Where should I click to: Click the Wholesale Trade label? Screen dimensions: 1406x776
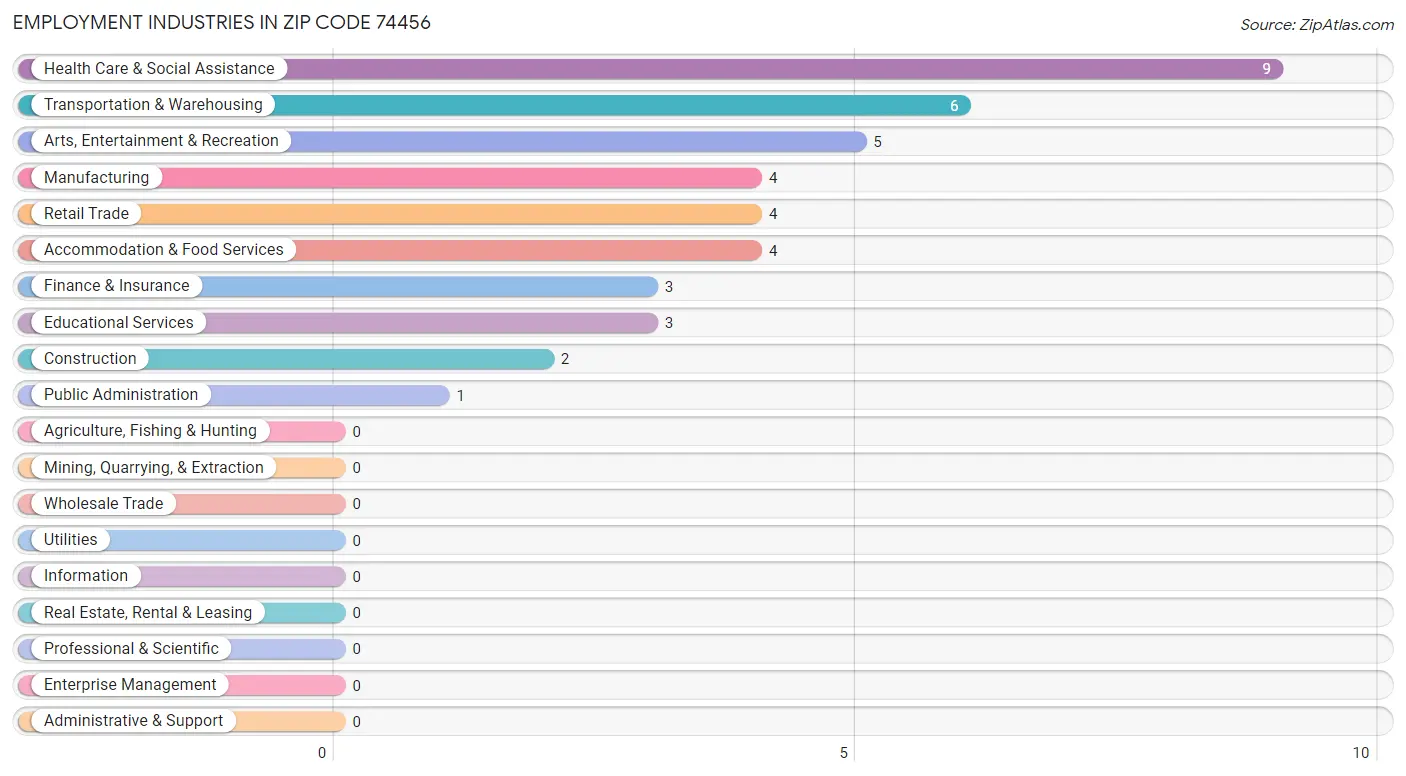(103, 503)
